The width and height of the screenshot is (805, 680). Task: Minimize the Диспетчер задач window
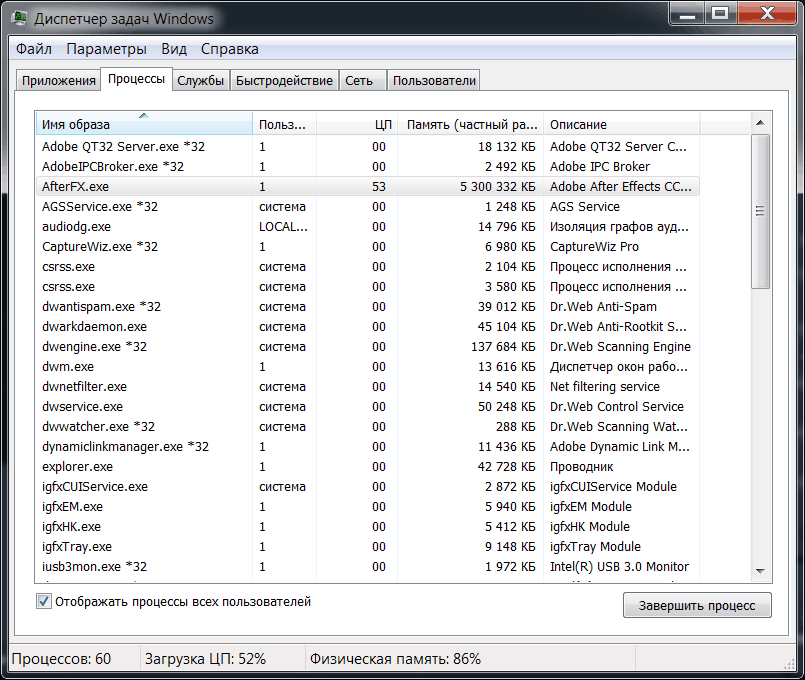(x=687, y=13)
